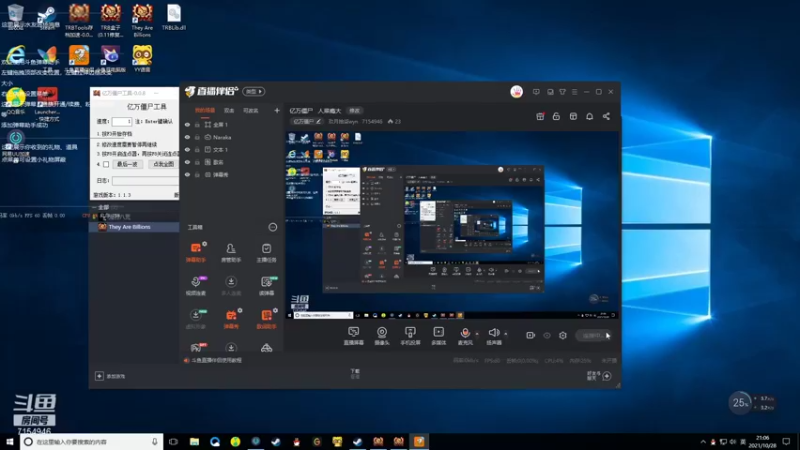Click the first button in row 4 of 亿万僵尸工具
The height and width of the screenshot is (450, 800).
[x=127, y=164]
